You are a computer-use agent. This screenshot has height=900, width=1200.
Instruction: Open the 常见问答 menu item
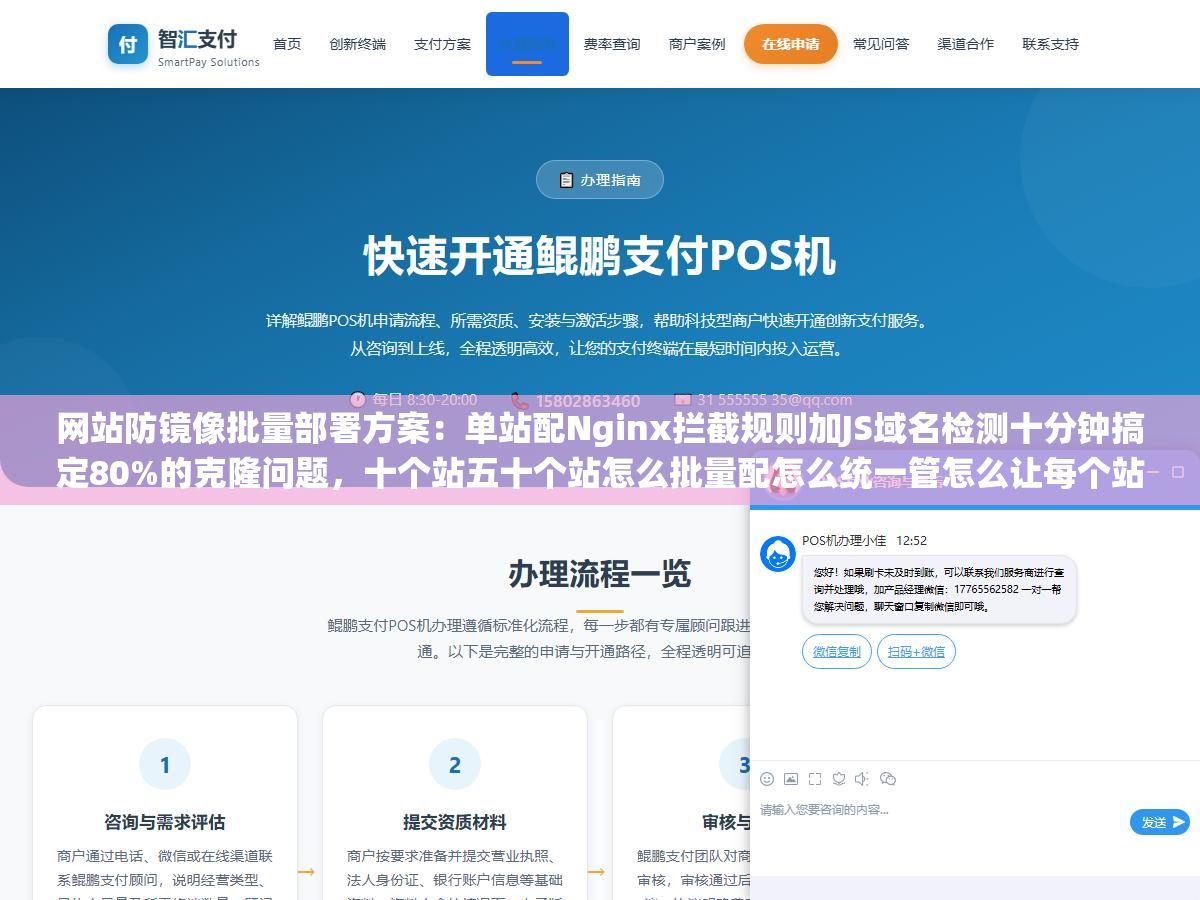[x=881, y=44]
